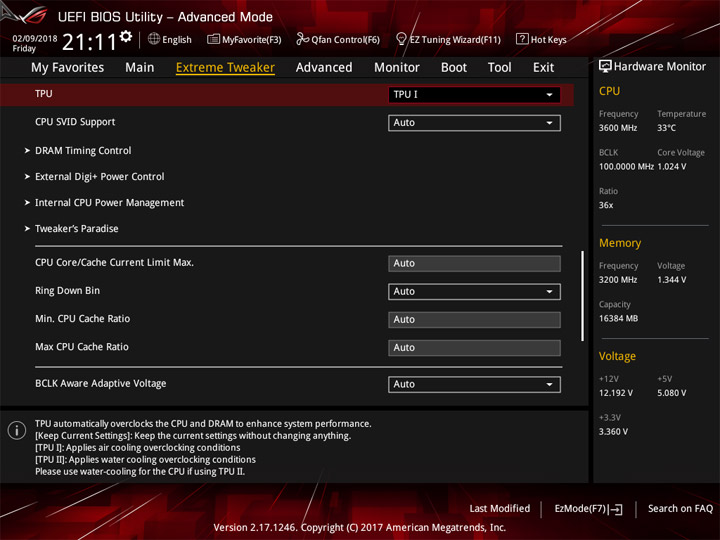Click the vertical scrollbar of settings list
The image size is (720, 540).
582,296
